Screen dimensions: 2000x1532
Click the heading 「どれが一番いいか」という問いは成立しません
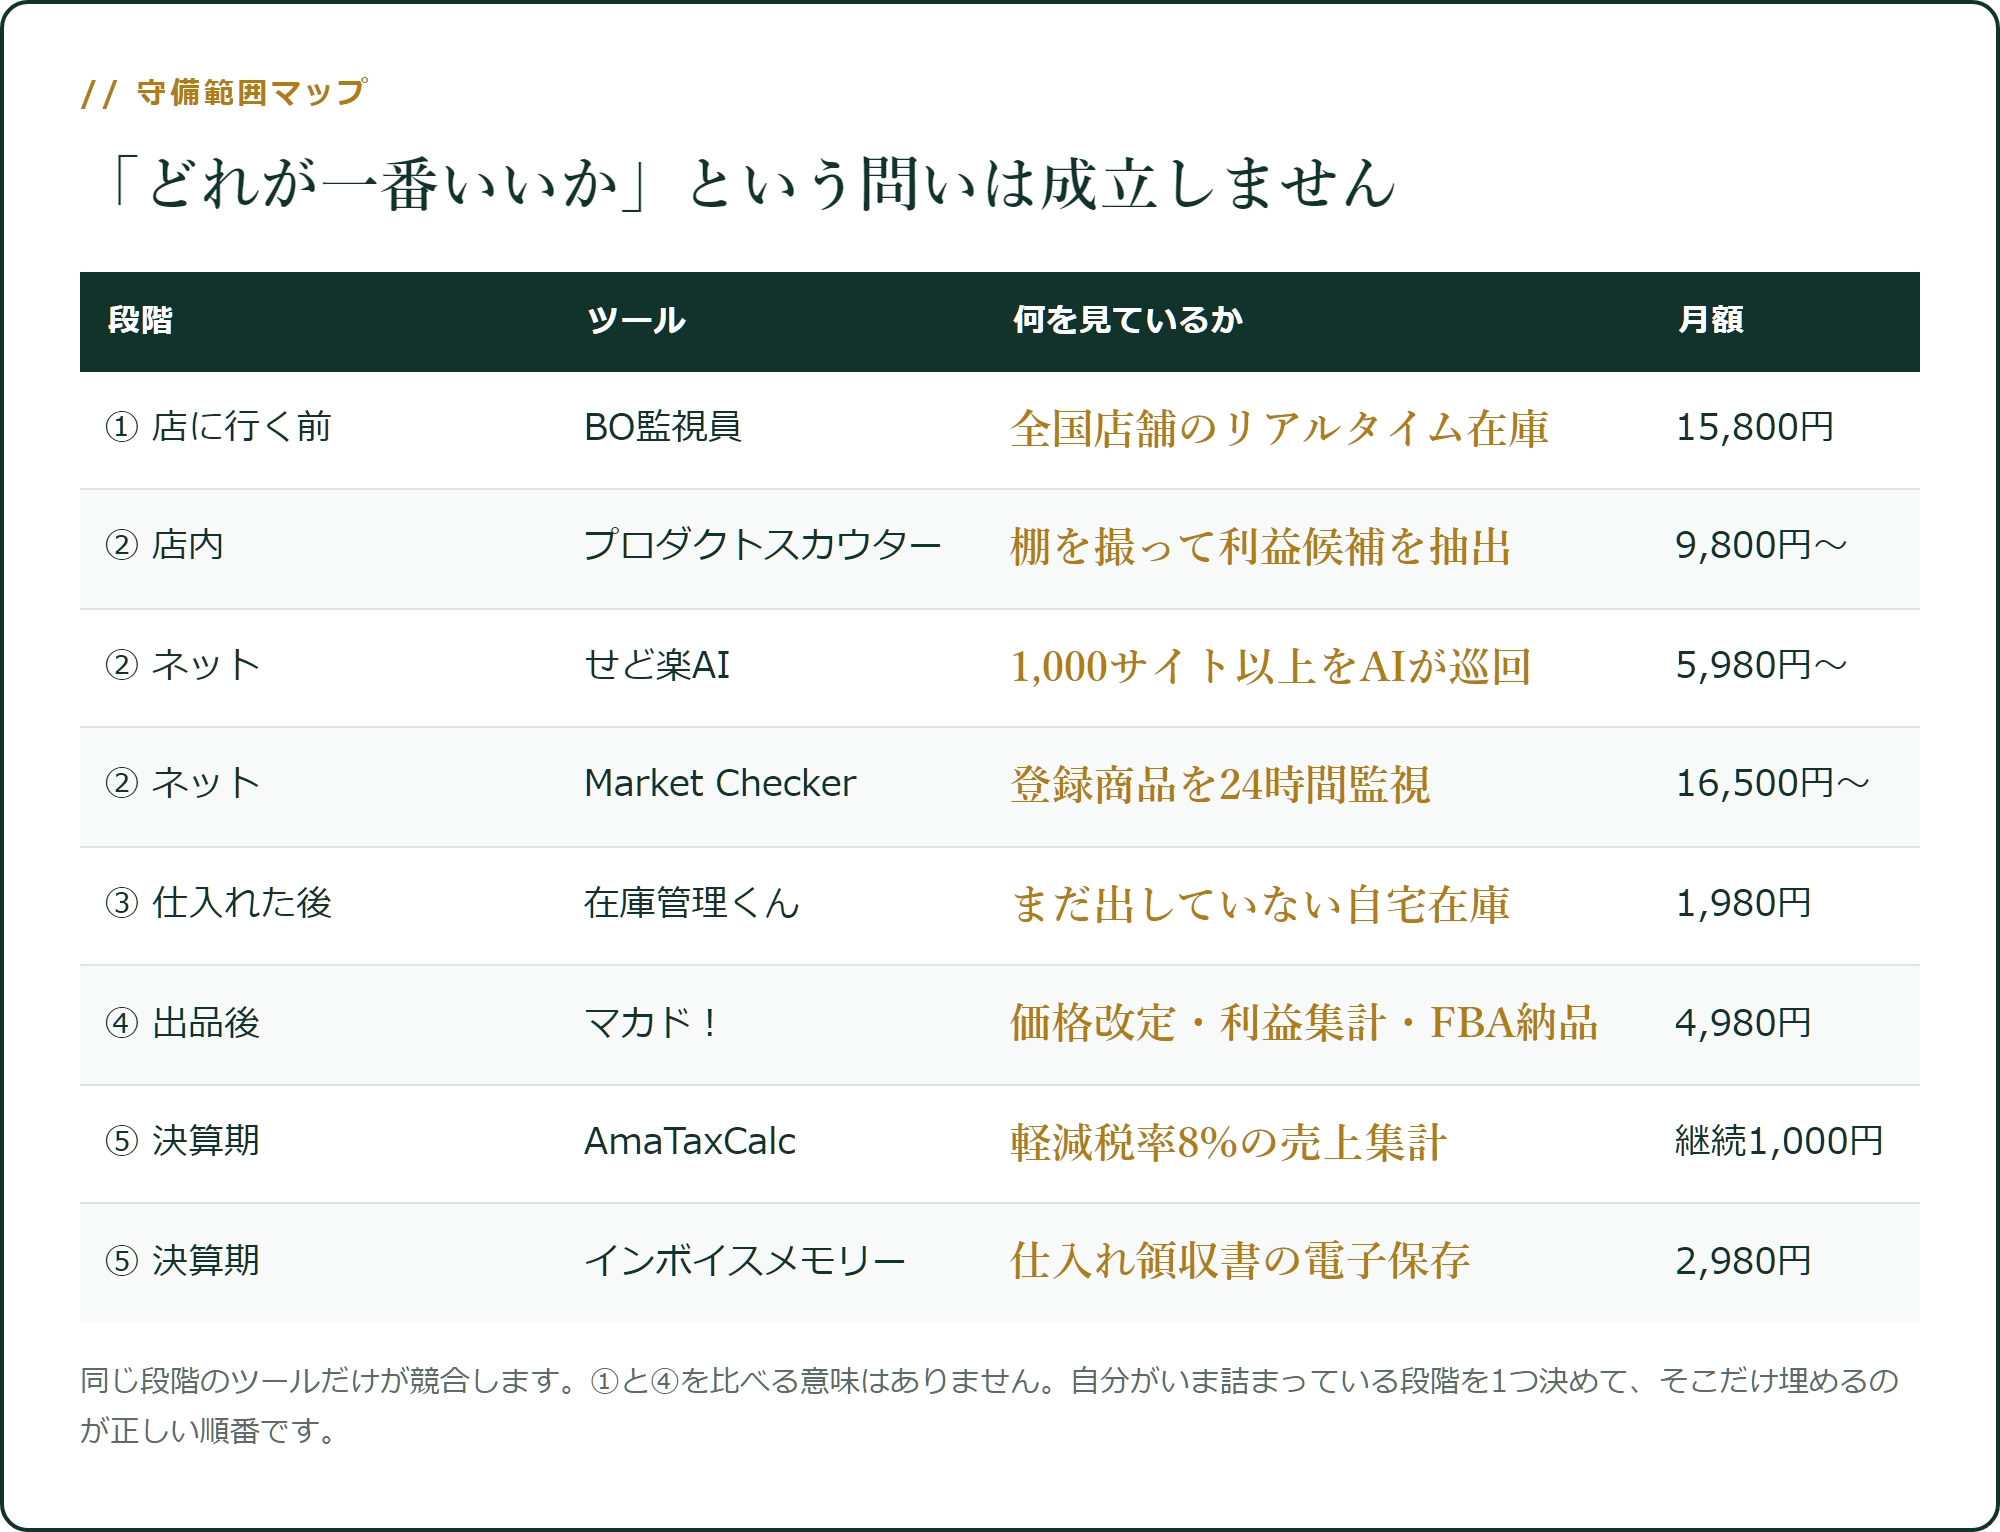coord(750,184)
